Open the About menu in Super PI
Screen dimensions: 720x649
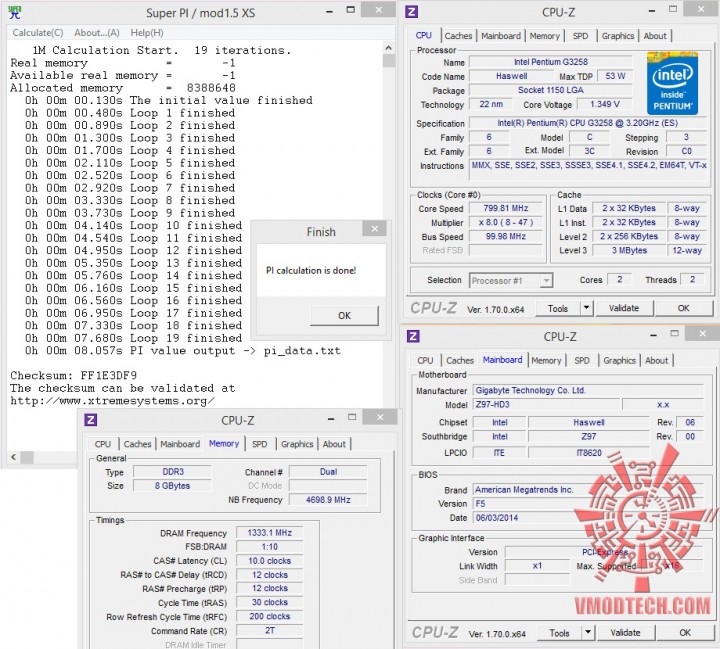click(x=97, y=33)
